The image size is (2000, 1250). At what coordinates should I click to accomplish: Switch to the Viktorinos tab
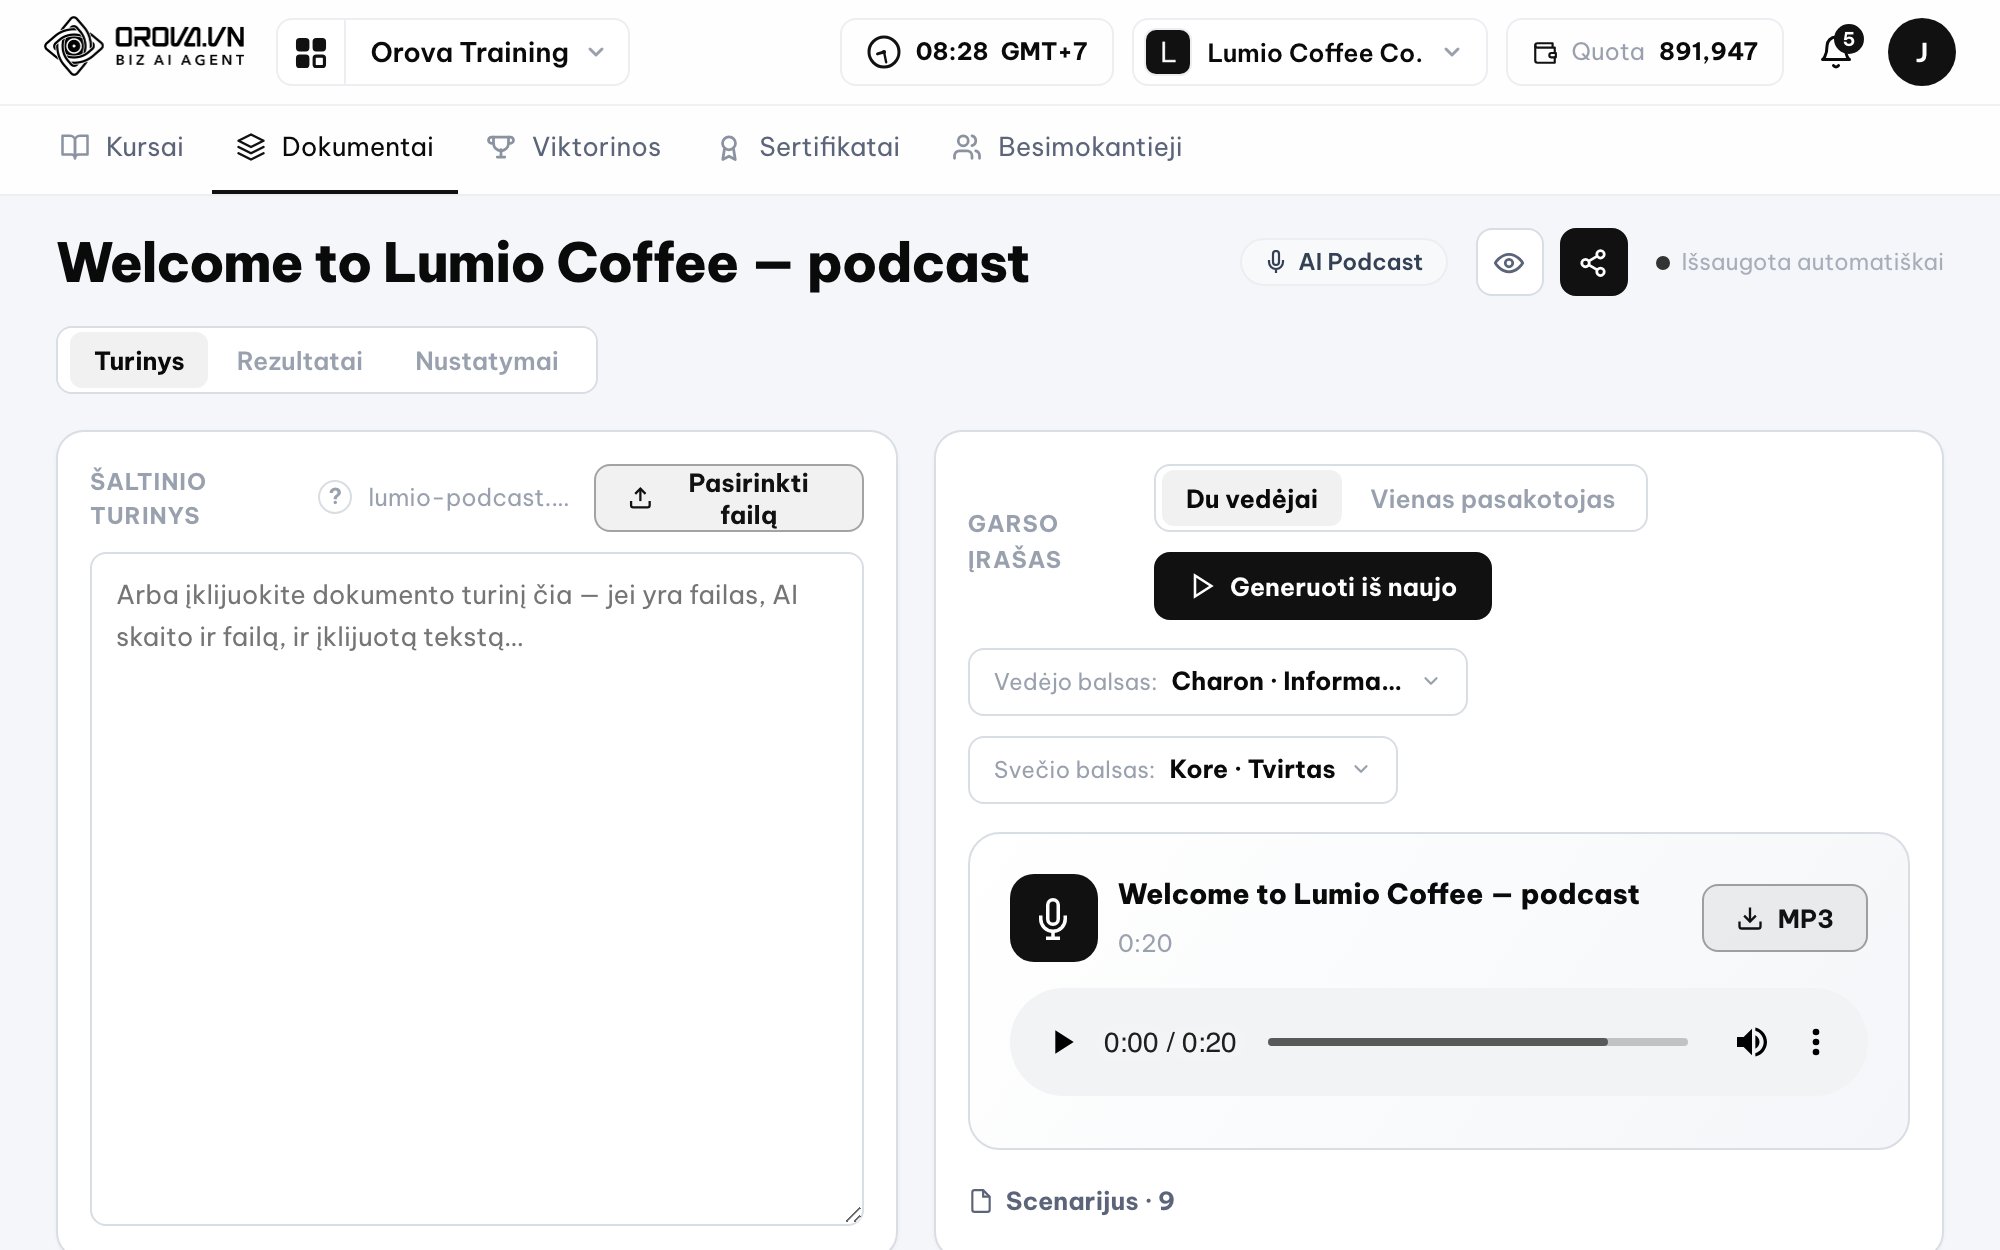click(574, 147)
